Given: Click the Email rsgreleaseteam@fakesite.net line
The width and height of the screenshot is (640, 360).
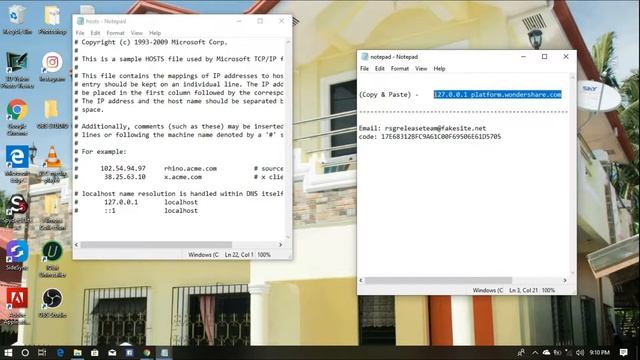Looking at the screenshot, I should click(x=422, y=128).
